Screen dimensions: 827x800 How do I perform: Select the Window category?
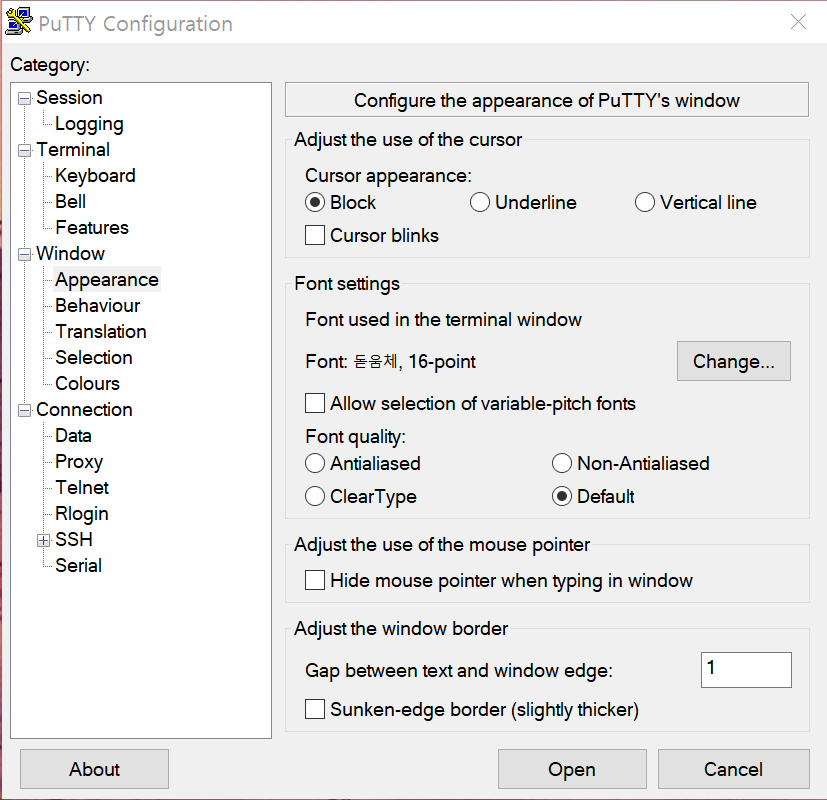click(x=70, y=254)
